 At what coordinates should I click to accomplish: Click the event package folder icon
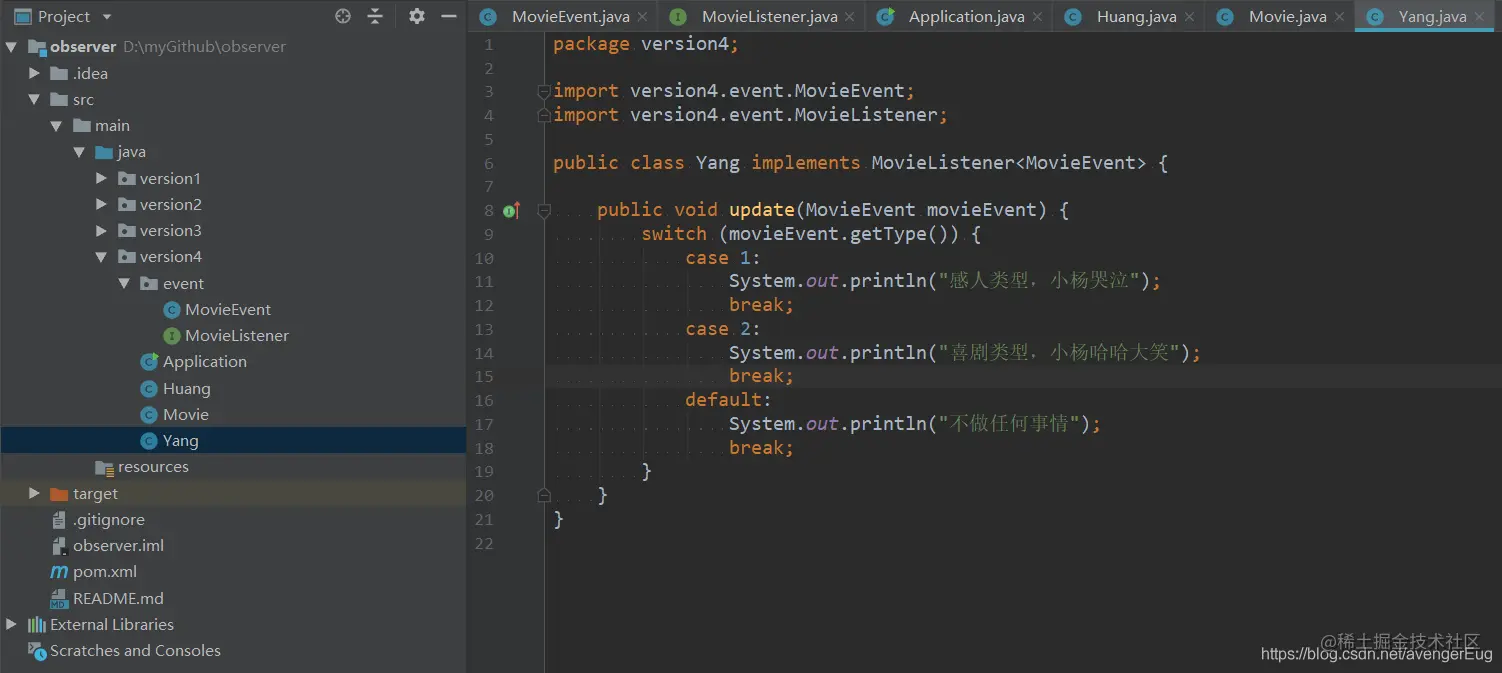click(149, 283)
